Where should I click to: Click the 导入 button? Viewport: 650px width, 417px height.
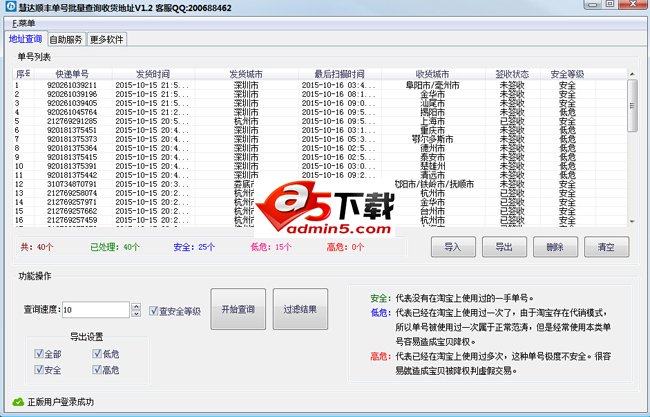[453, 247]
